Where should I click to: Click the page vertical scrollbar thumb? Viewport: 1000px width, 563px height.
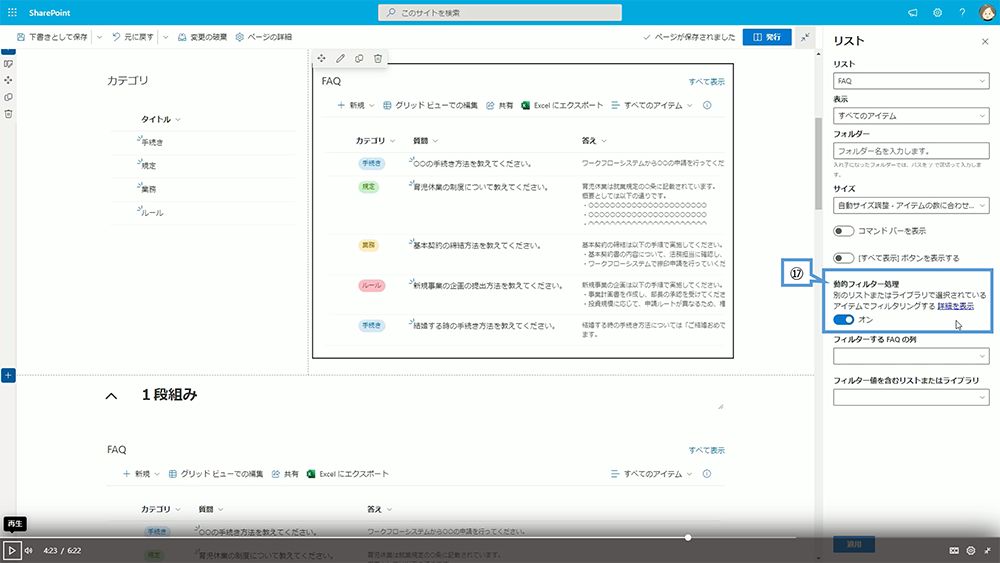click(x=818, y=164)
